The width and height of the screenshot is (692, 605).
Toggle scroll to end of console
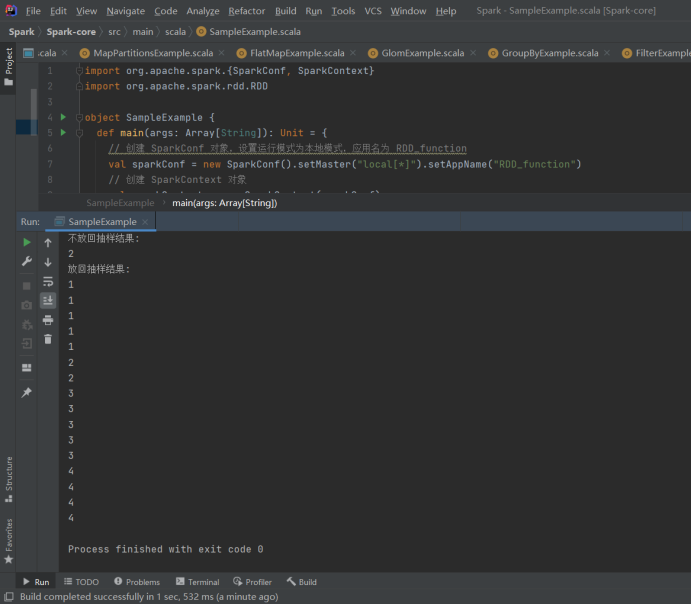(48, 301)
